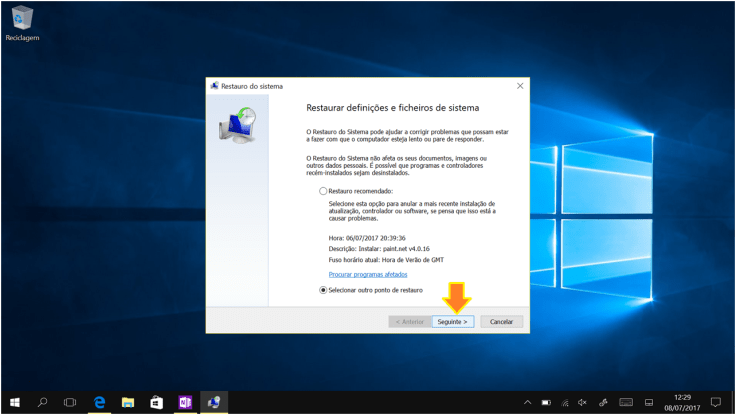Open the Reciclagem desktop icon
Image resolution: width=736 pixels, height=415 pixels.
click(x=21, y=20)
